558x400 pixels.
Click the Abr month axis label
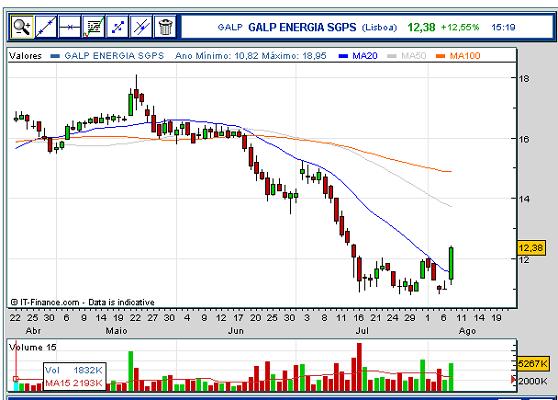pyautogui.click(x=33, y=331)
